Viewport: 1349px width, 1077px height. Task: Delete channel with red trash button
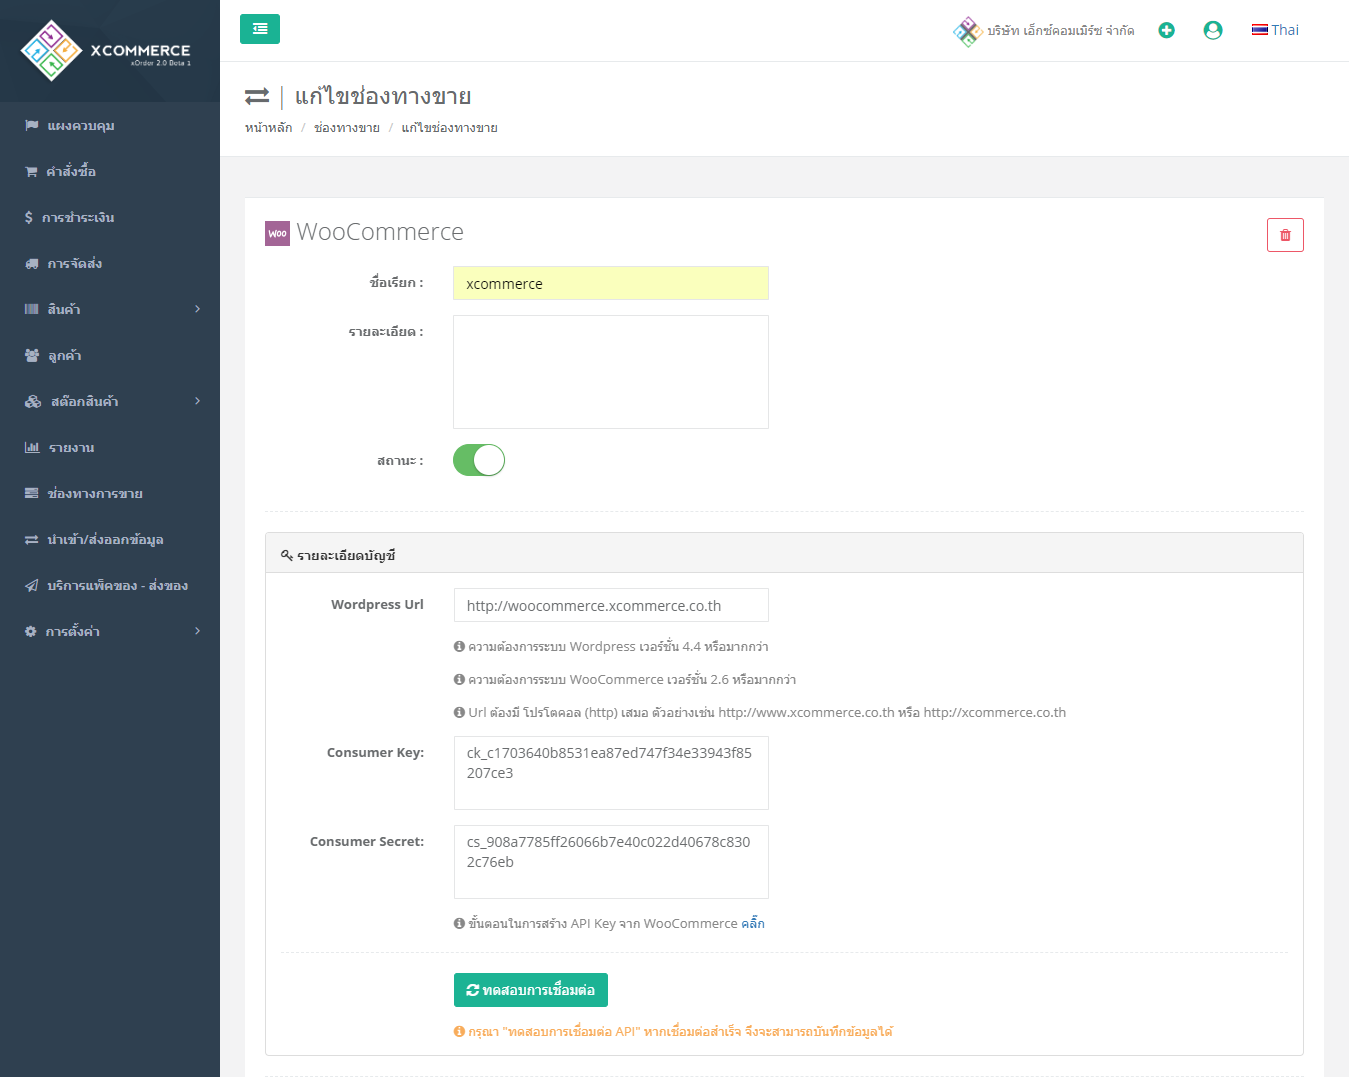[1285, 235]
